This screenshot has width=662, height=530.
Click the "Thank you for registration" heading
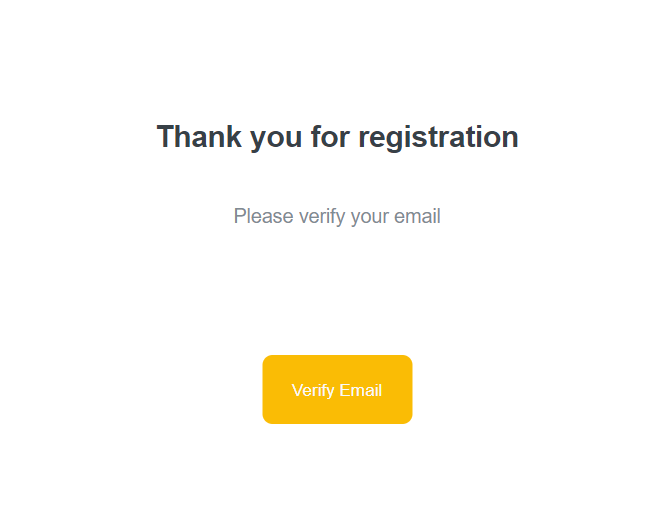(337, 137)
